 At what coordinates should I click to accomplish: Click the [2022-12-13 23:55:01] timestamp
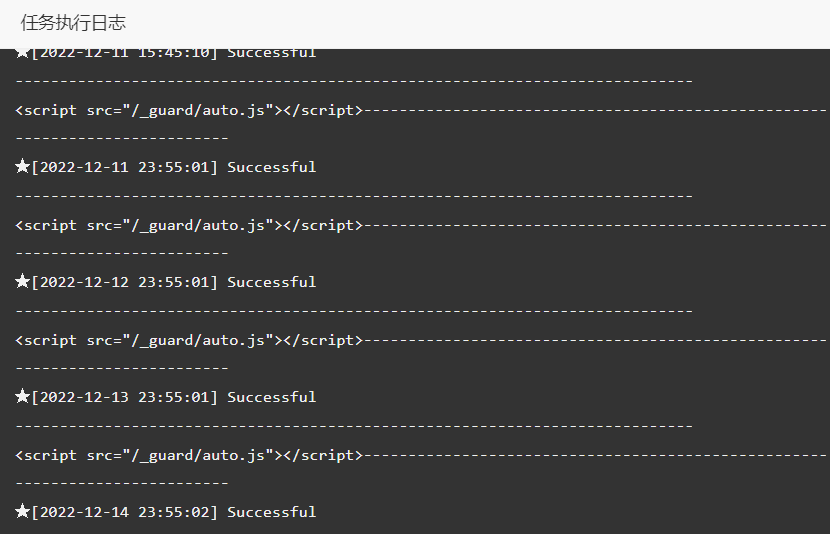(124, 397)
